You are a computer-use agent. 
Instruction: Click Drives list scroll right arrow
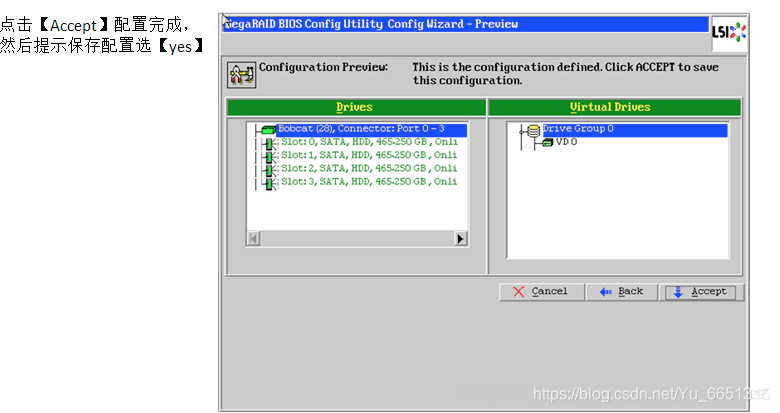(461, 239)
